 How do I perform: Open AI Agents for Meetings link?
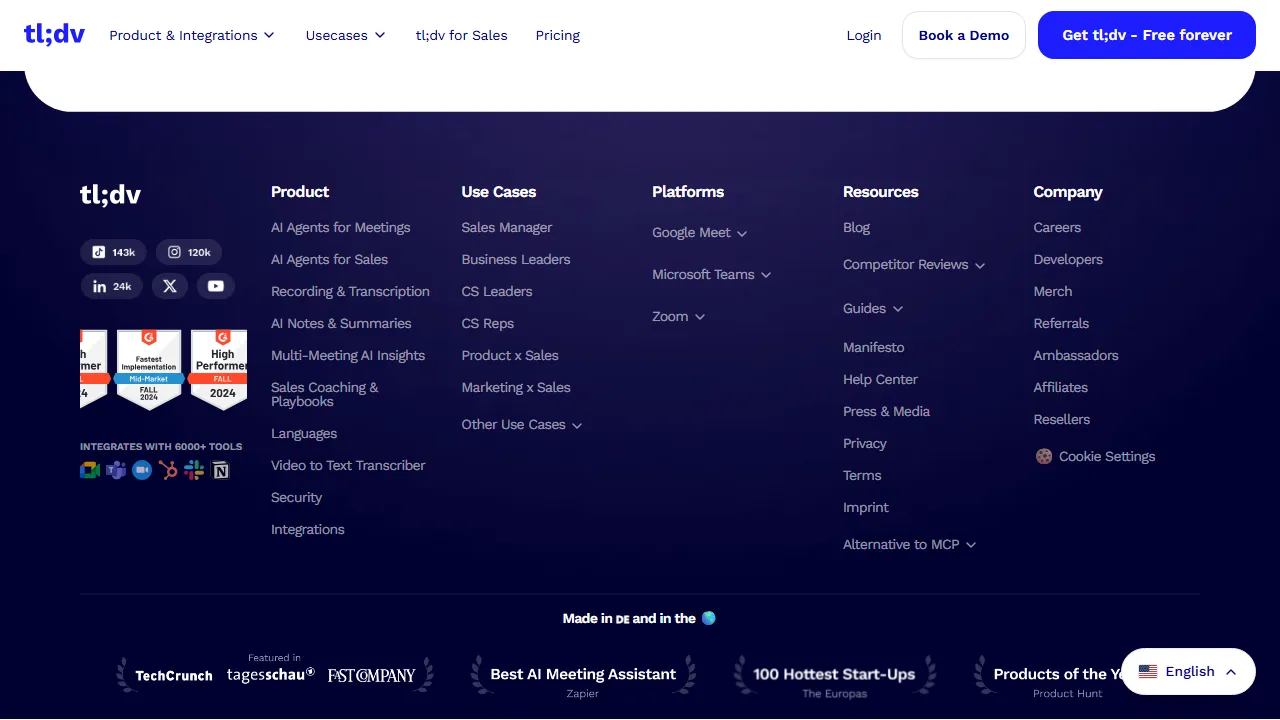tap(341, 227)
